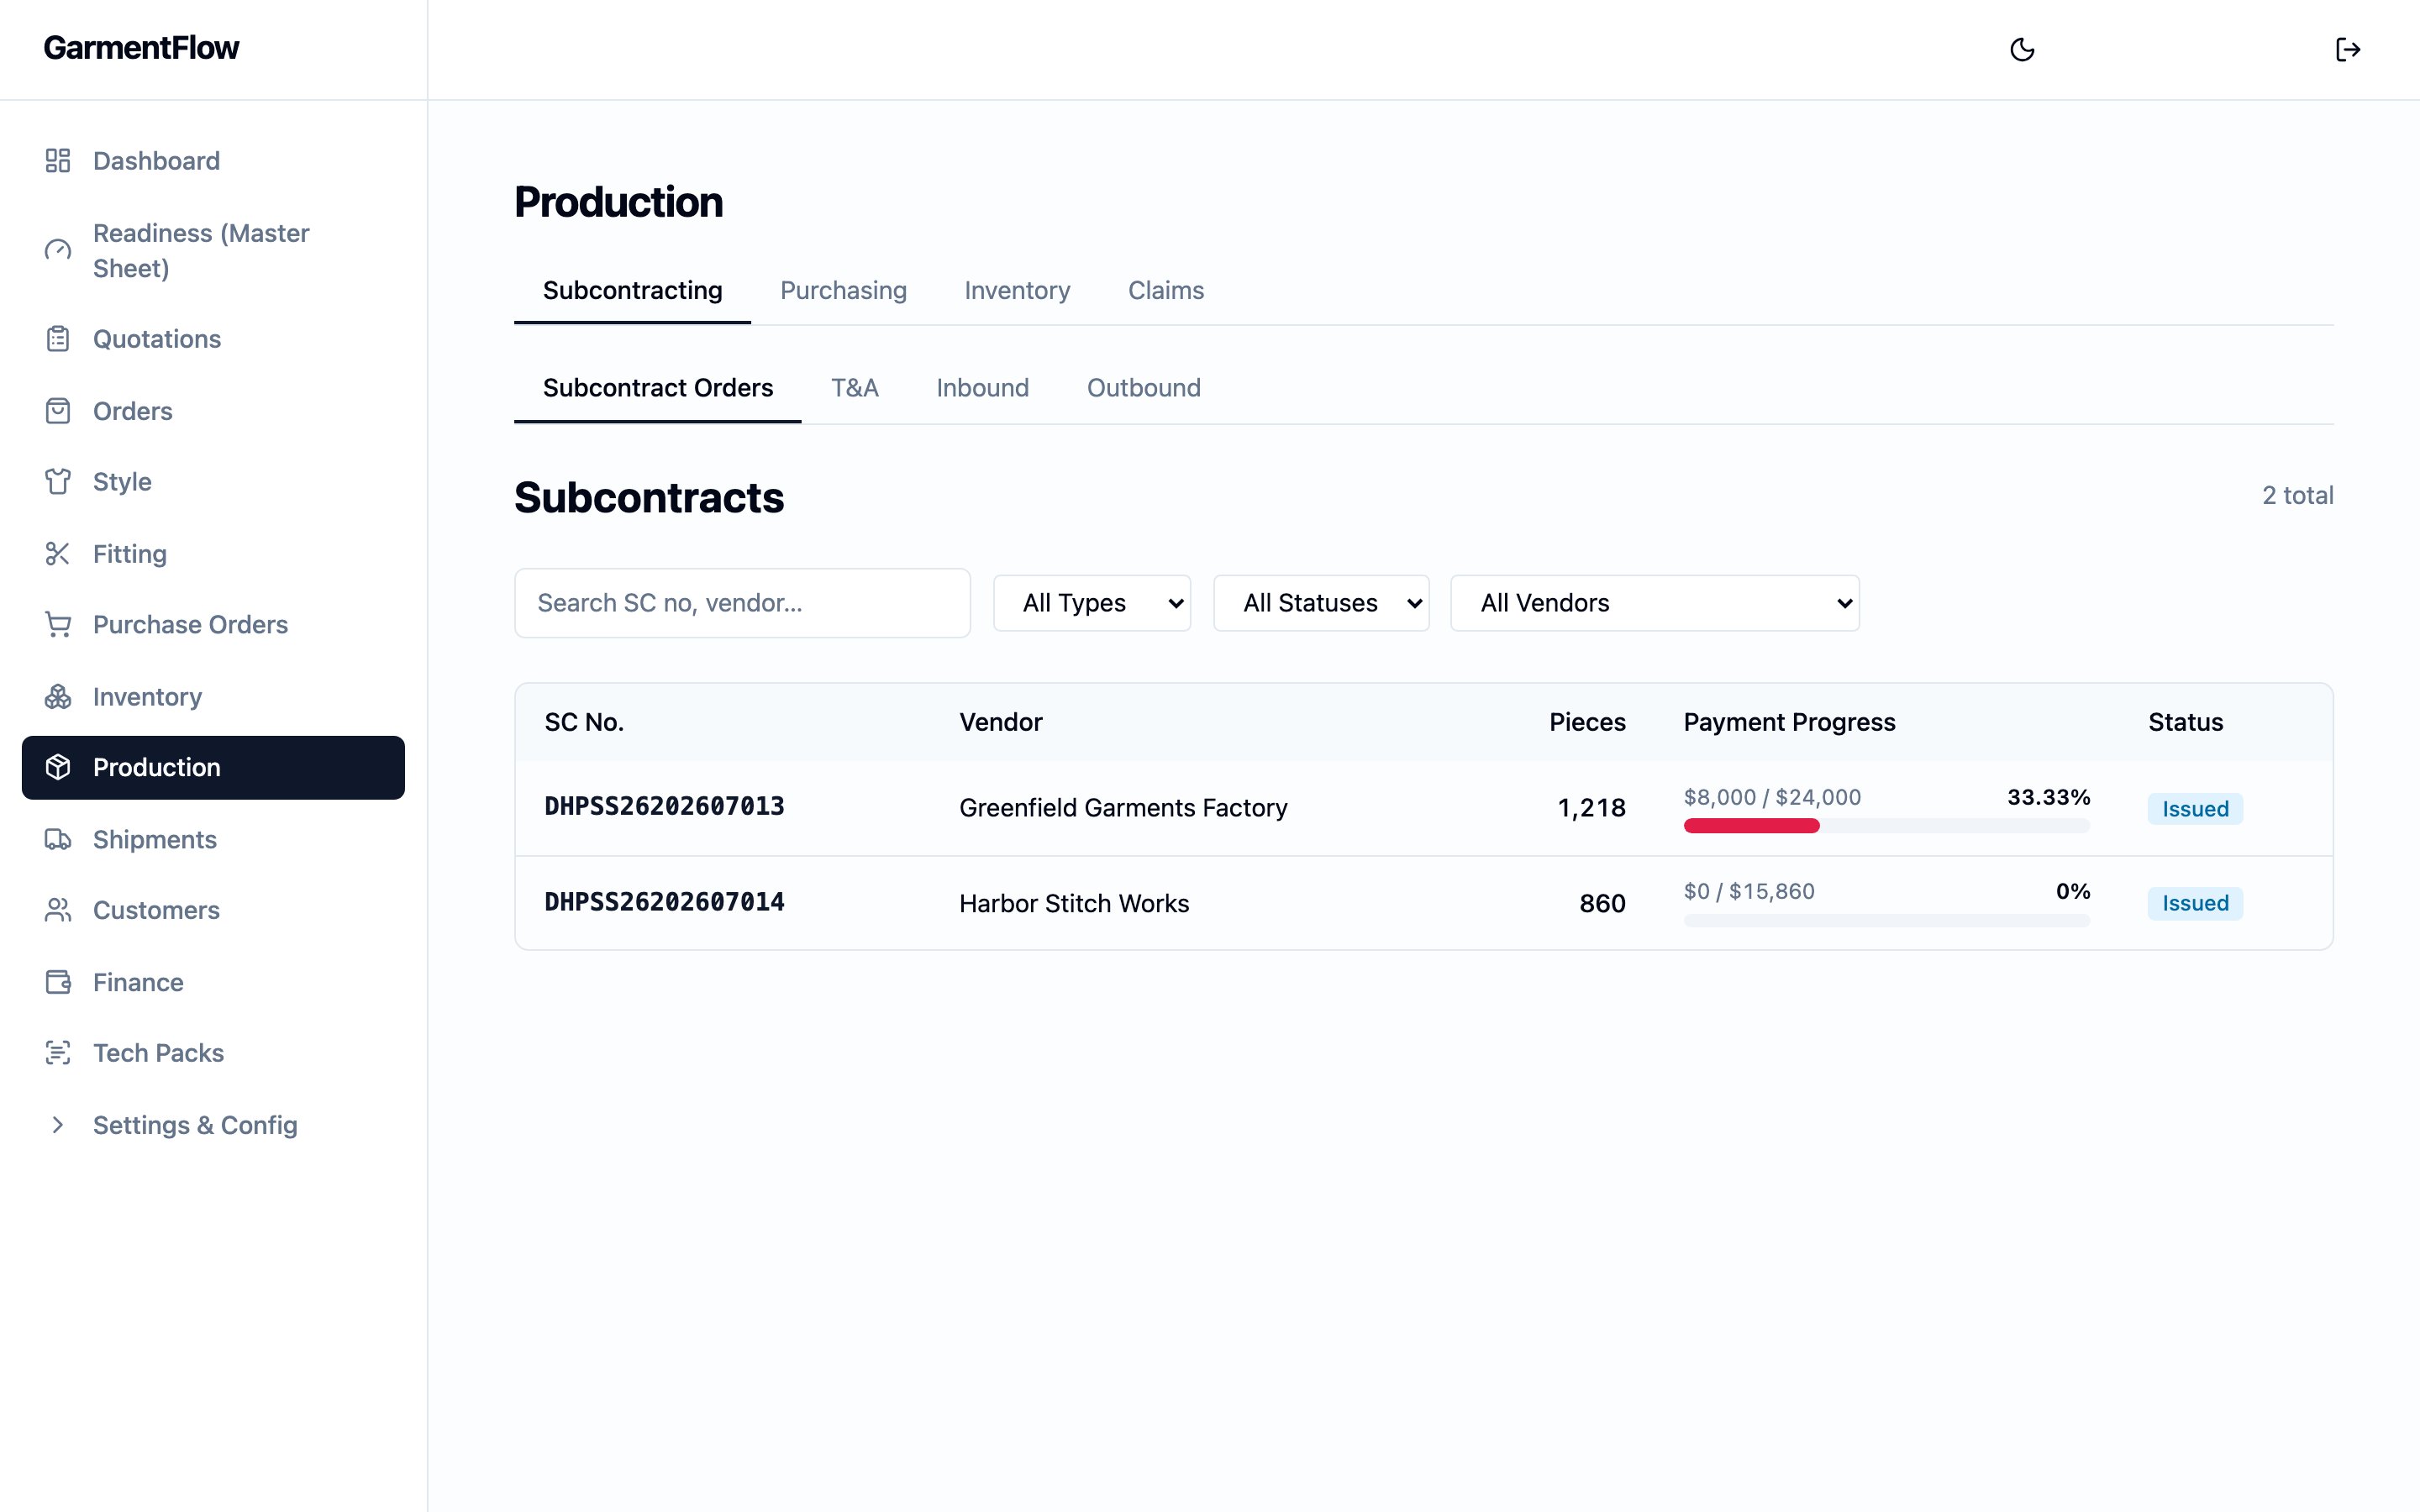Click the Inventory boxes icon in sidebar

pos(58,697)
